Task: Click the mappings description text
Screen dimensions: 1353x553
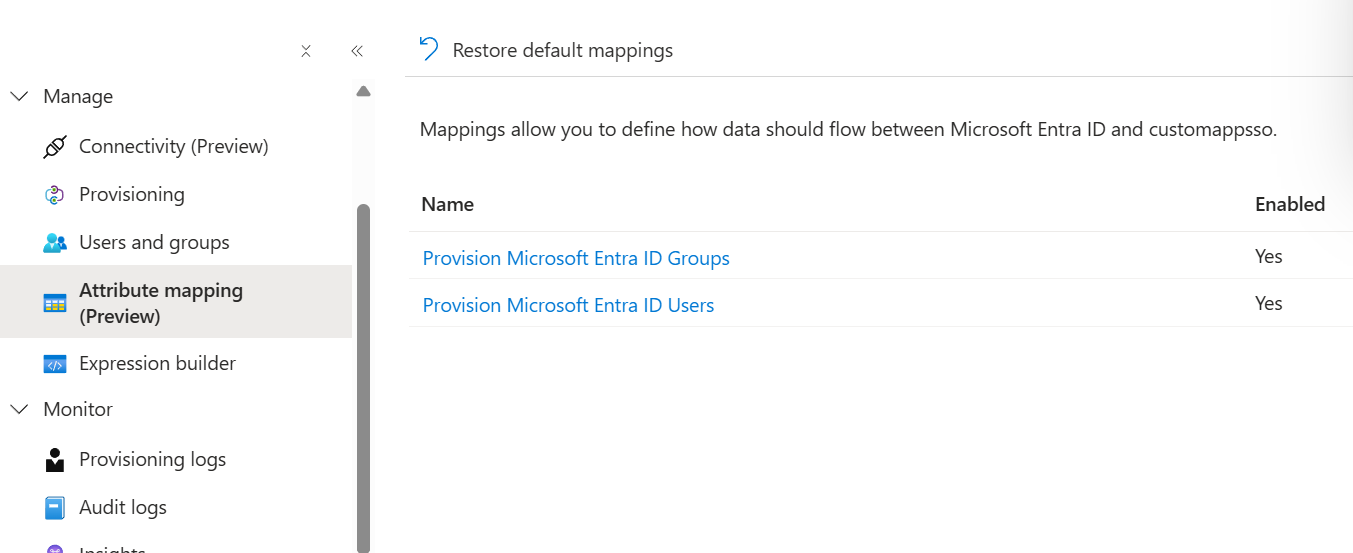Action: pos(848,130)
